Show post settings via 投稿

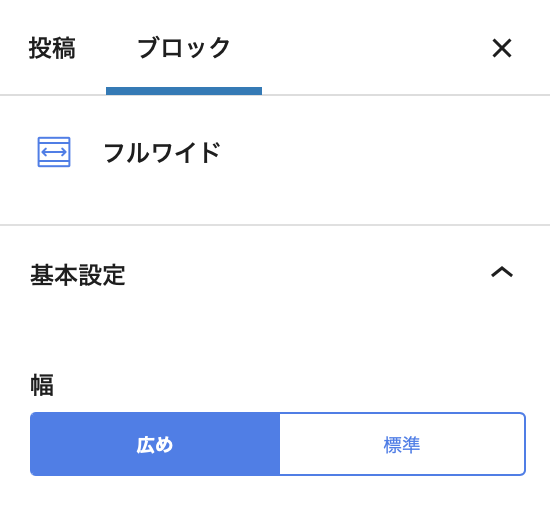(x=52, y=48)
